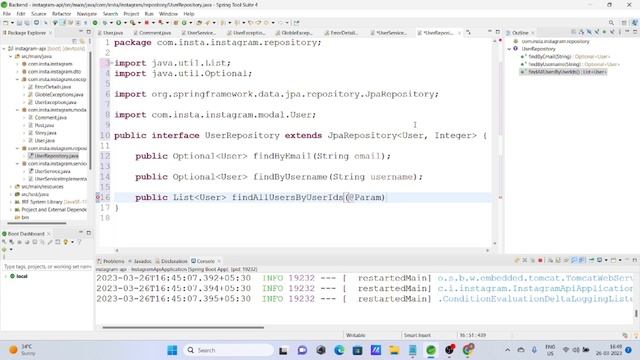Switch to the Declaration tab
Screen dimensions: 640x360
point(171,261)
